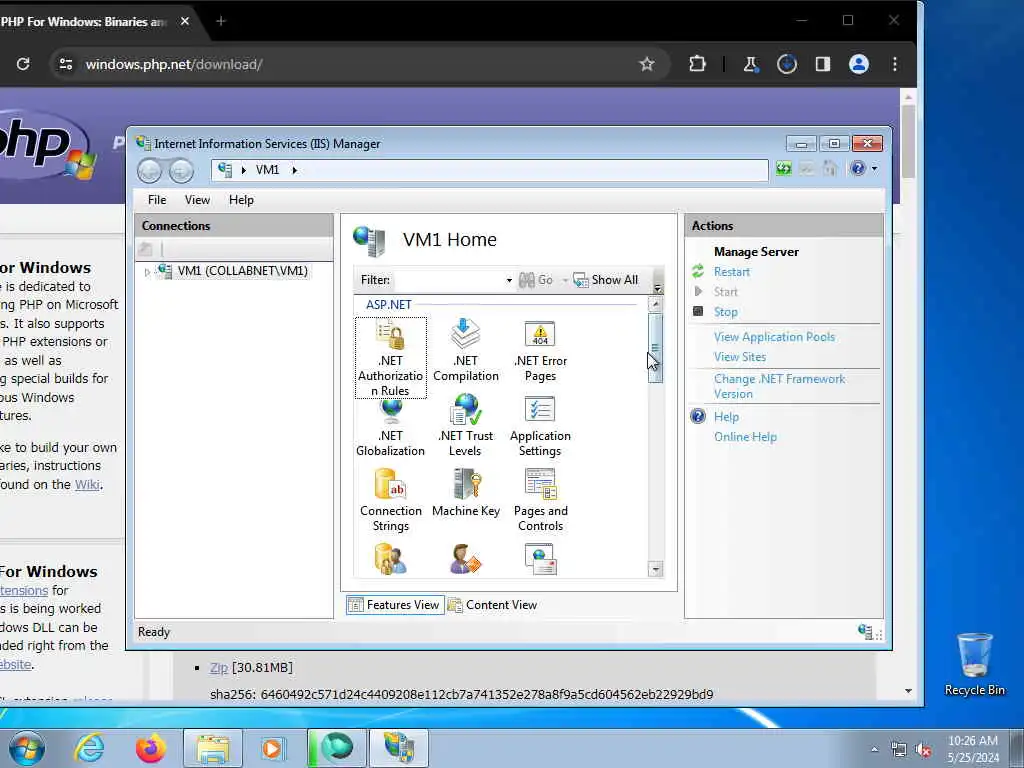Click Change .NET Framework Version link
This screenshot has width=1024, height=768.
(x=779, y=386)
